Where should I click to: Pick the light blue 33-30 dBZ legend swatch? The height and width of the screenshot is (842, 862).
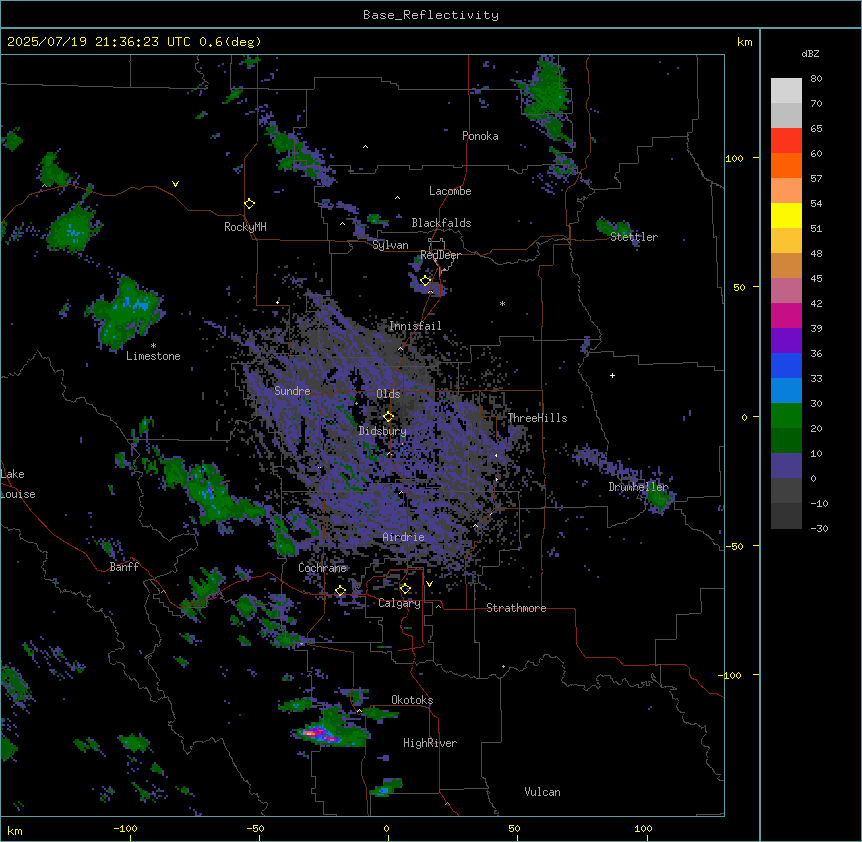(x=786, y=391)
